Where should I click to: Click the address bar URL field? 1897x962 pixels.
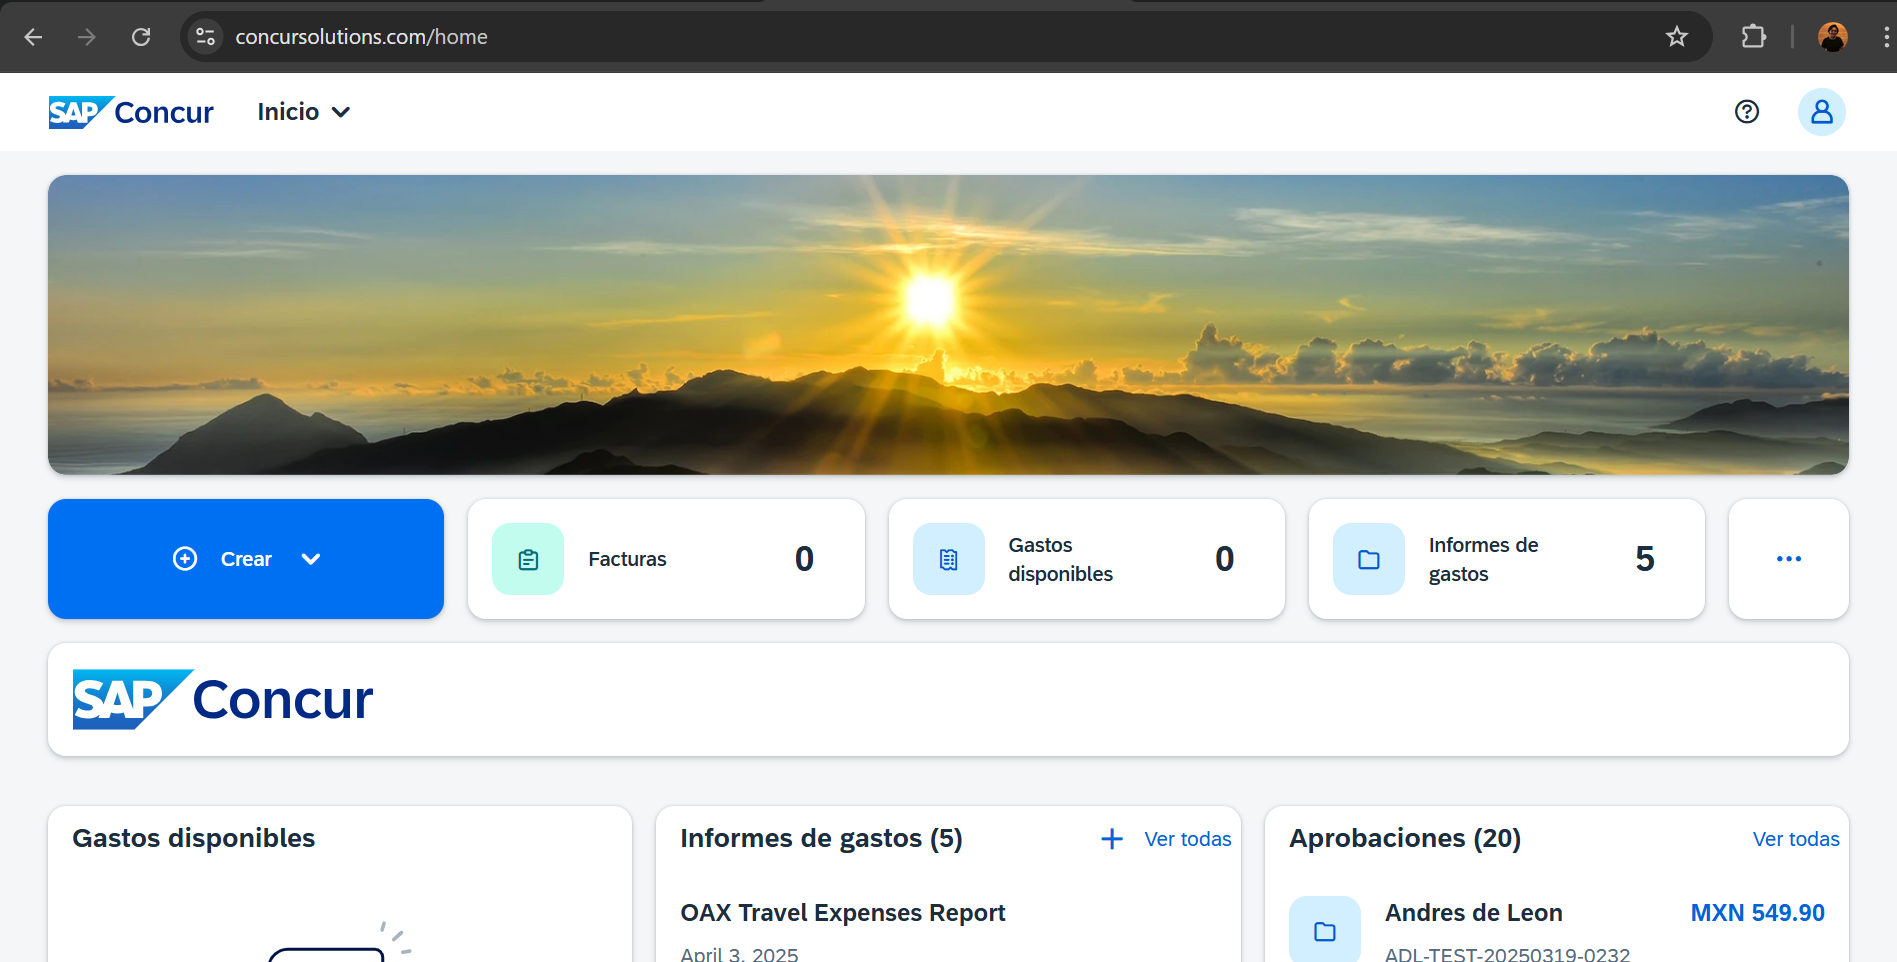pyautogui.click(x=946, y=37)
